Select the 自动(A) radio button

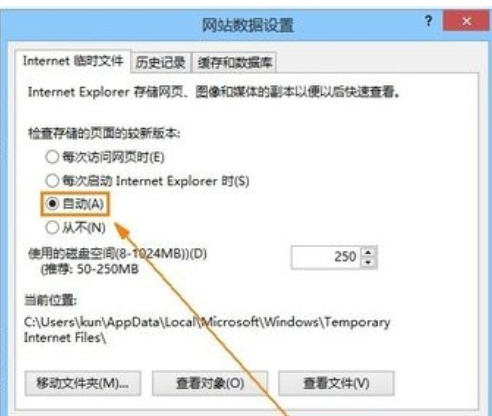52,204
